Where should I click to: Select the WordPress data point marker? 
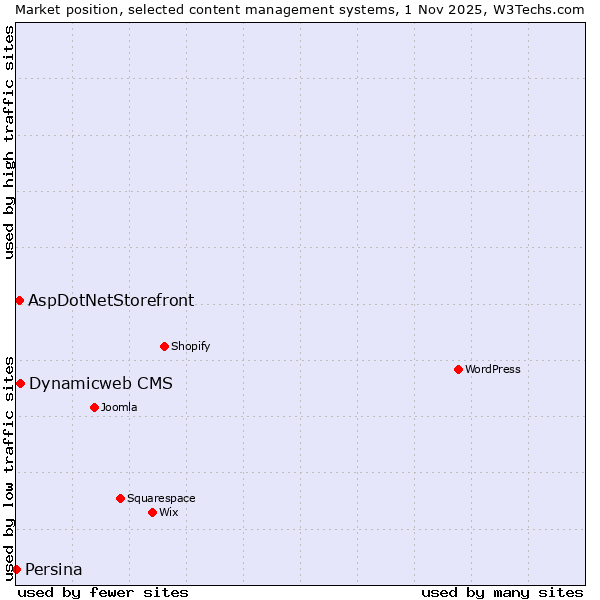click(458, 369)
